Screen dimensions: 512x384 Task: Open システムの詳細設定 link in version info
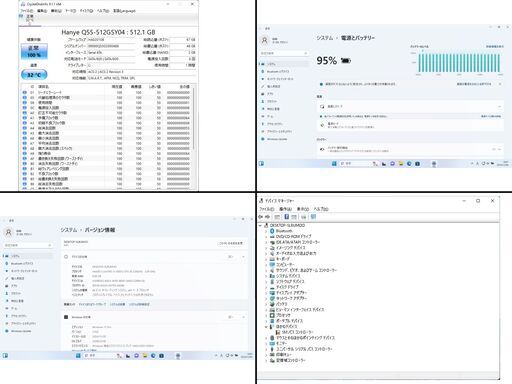[139, 304]
